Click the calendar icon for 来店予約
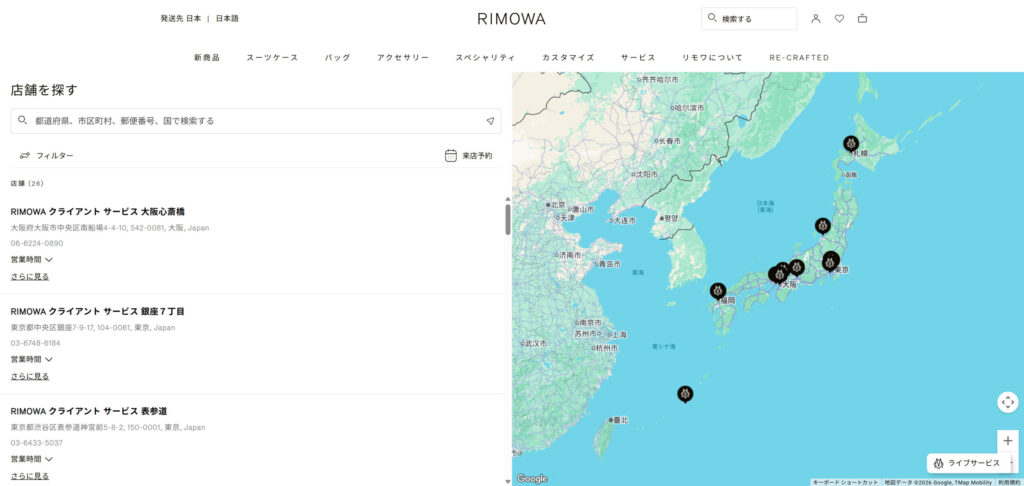The width and height of the screenshot is (1024, 486). click(x=451, y=155)
